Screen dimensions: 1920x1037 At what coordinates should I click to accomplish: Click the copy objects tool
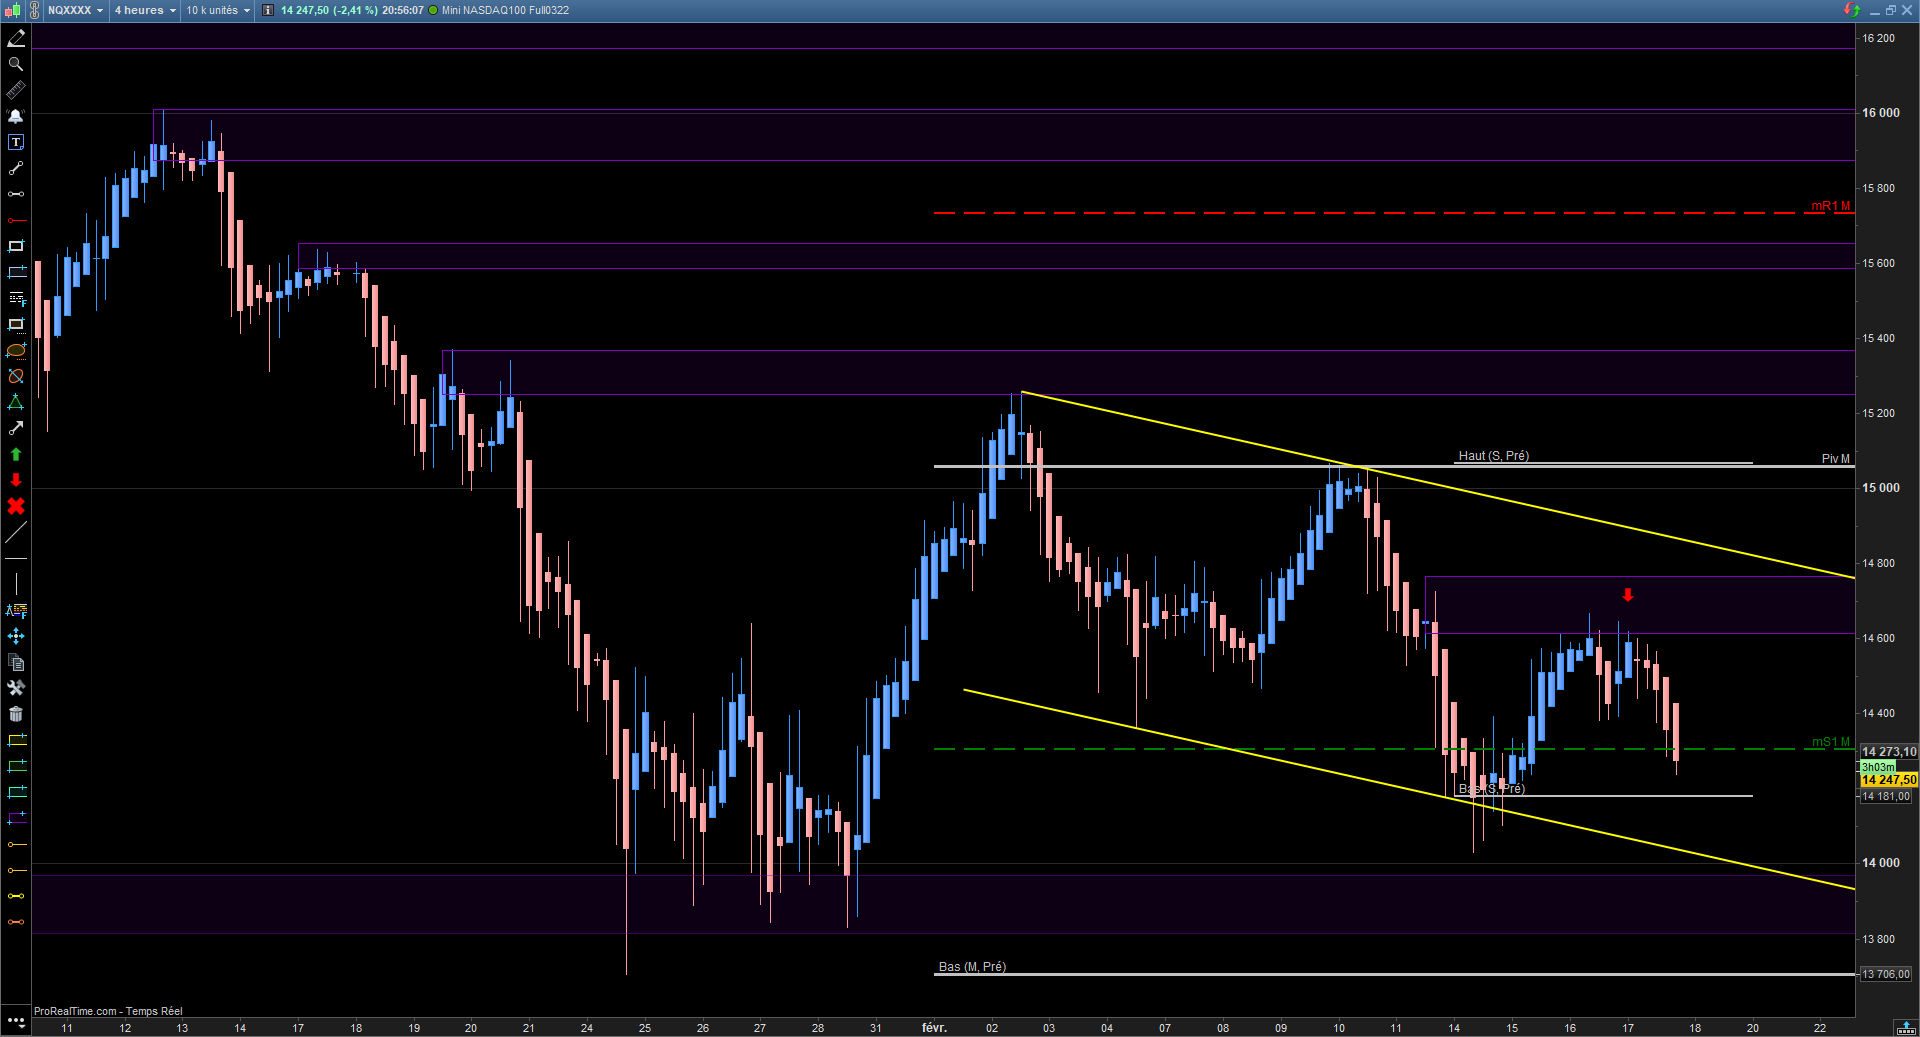click(x=16, y=662)
